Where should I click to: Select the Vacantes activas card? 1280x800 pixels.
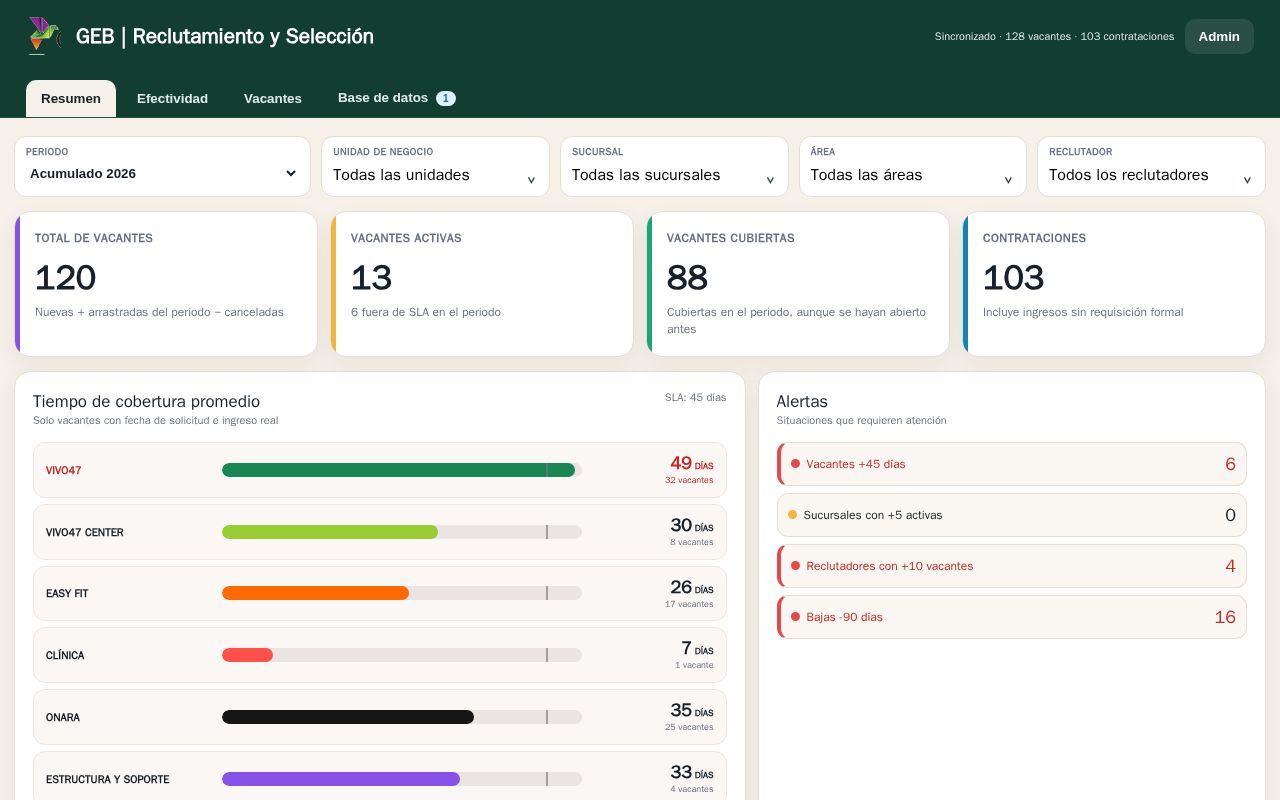(x=482, y=284)
